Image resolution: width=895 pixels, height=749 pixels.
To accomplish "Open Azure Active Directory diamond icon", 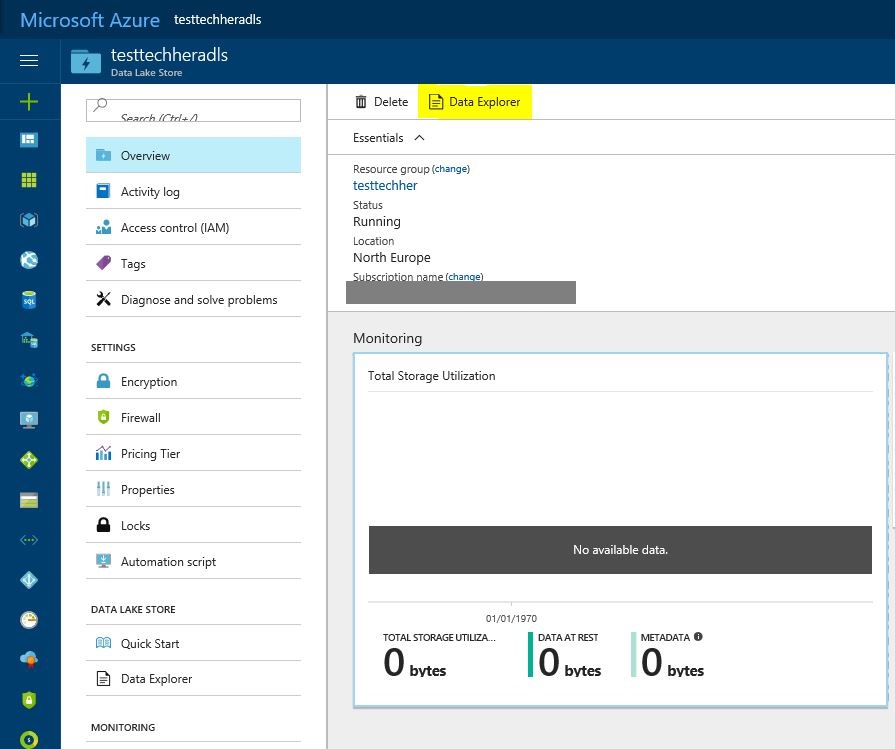I will click(29, 580).
